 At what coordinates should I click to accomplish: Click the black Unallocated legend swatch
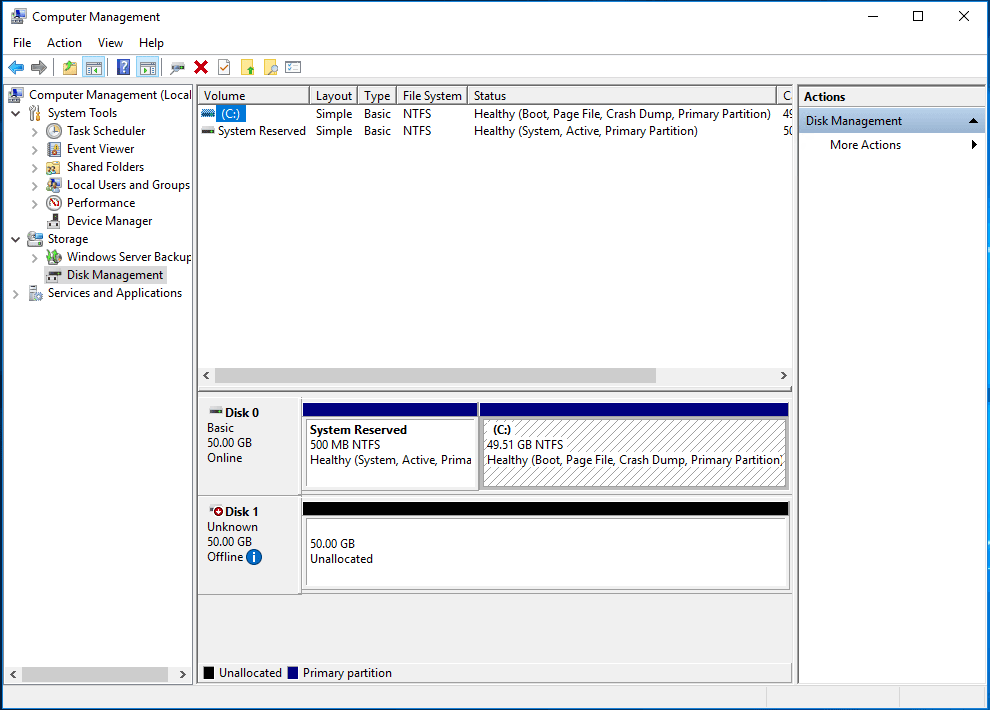(x=209, y=673)
